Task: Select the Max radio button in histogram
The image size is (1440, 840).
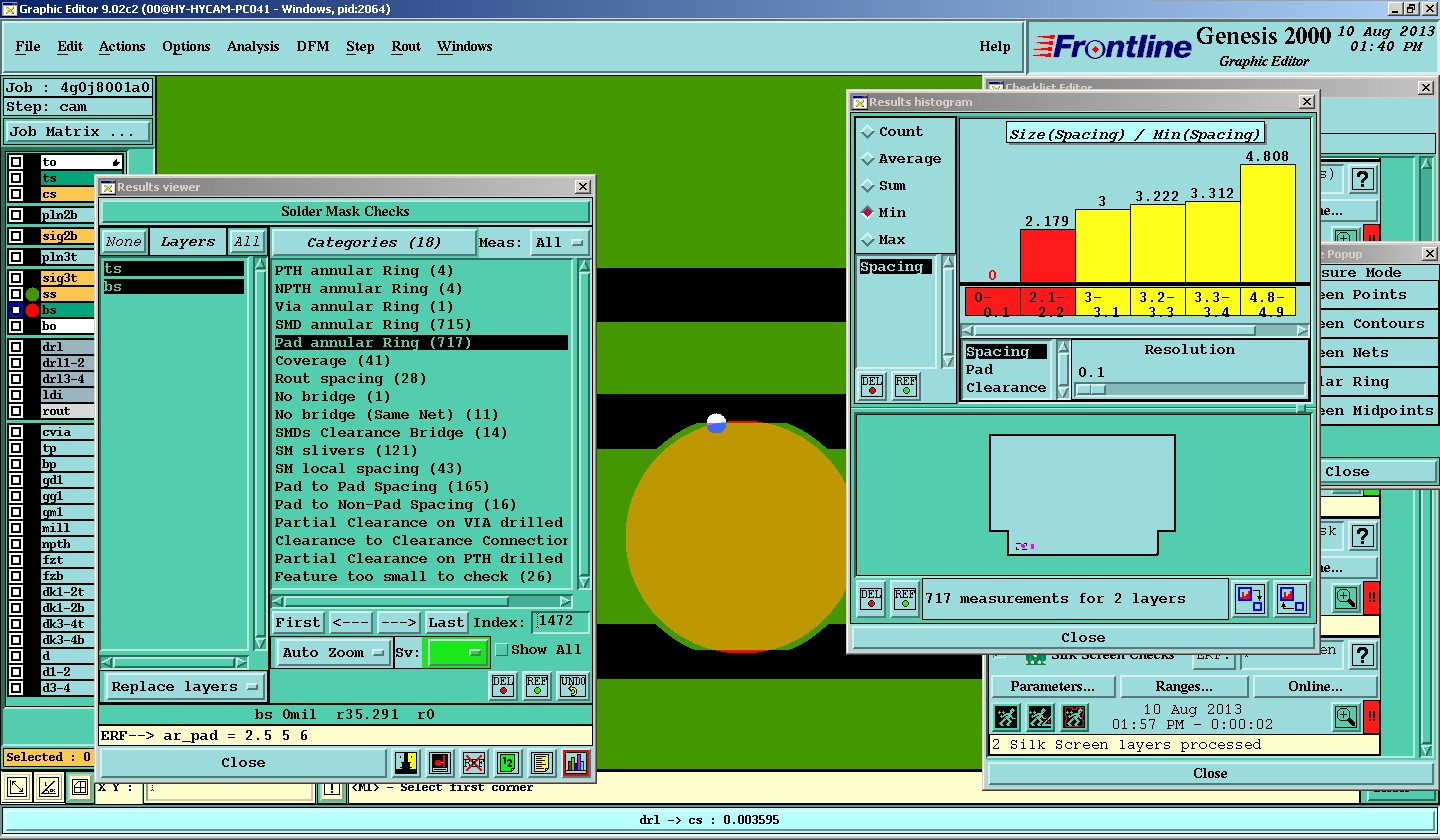Action: coord(867,240)
